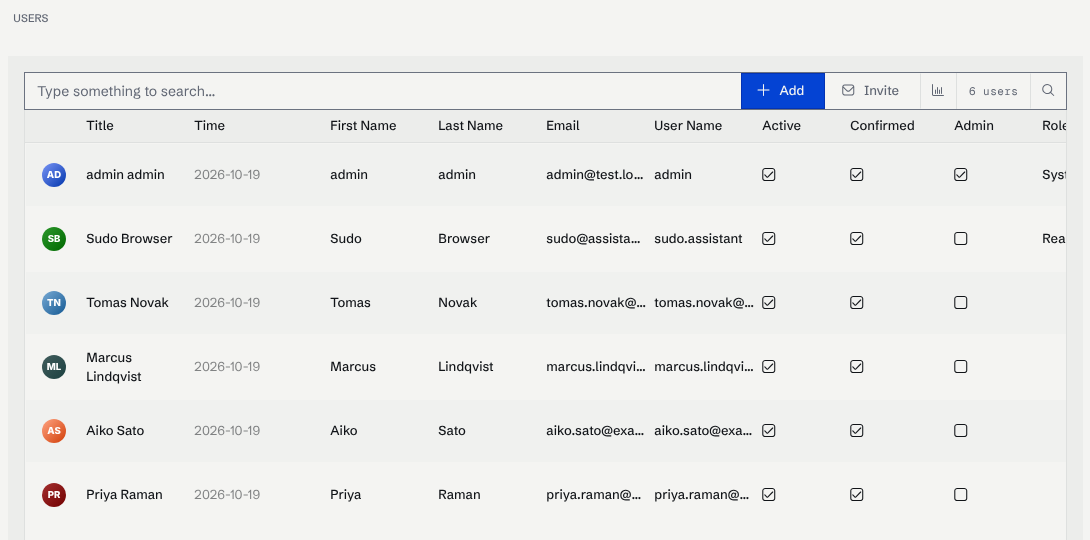Toggle Active checkbox for Aiko Sato
The image size is (1090, 540).
click(x=769, y=431)
